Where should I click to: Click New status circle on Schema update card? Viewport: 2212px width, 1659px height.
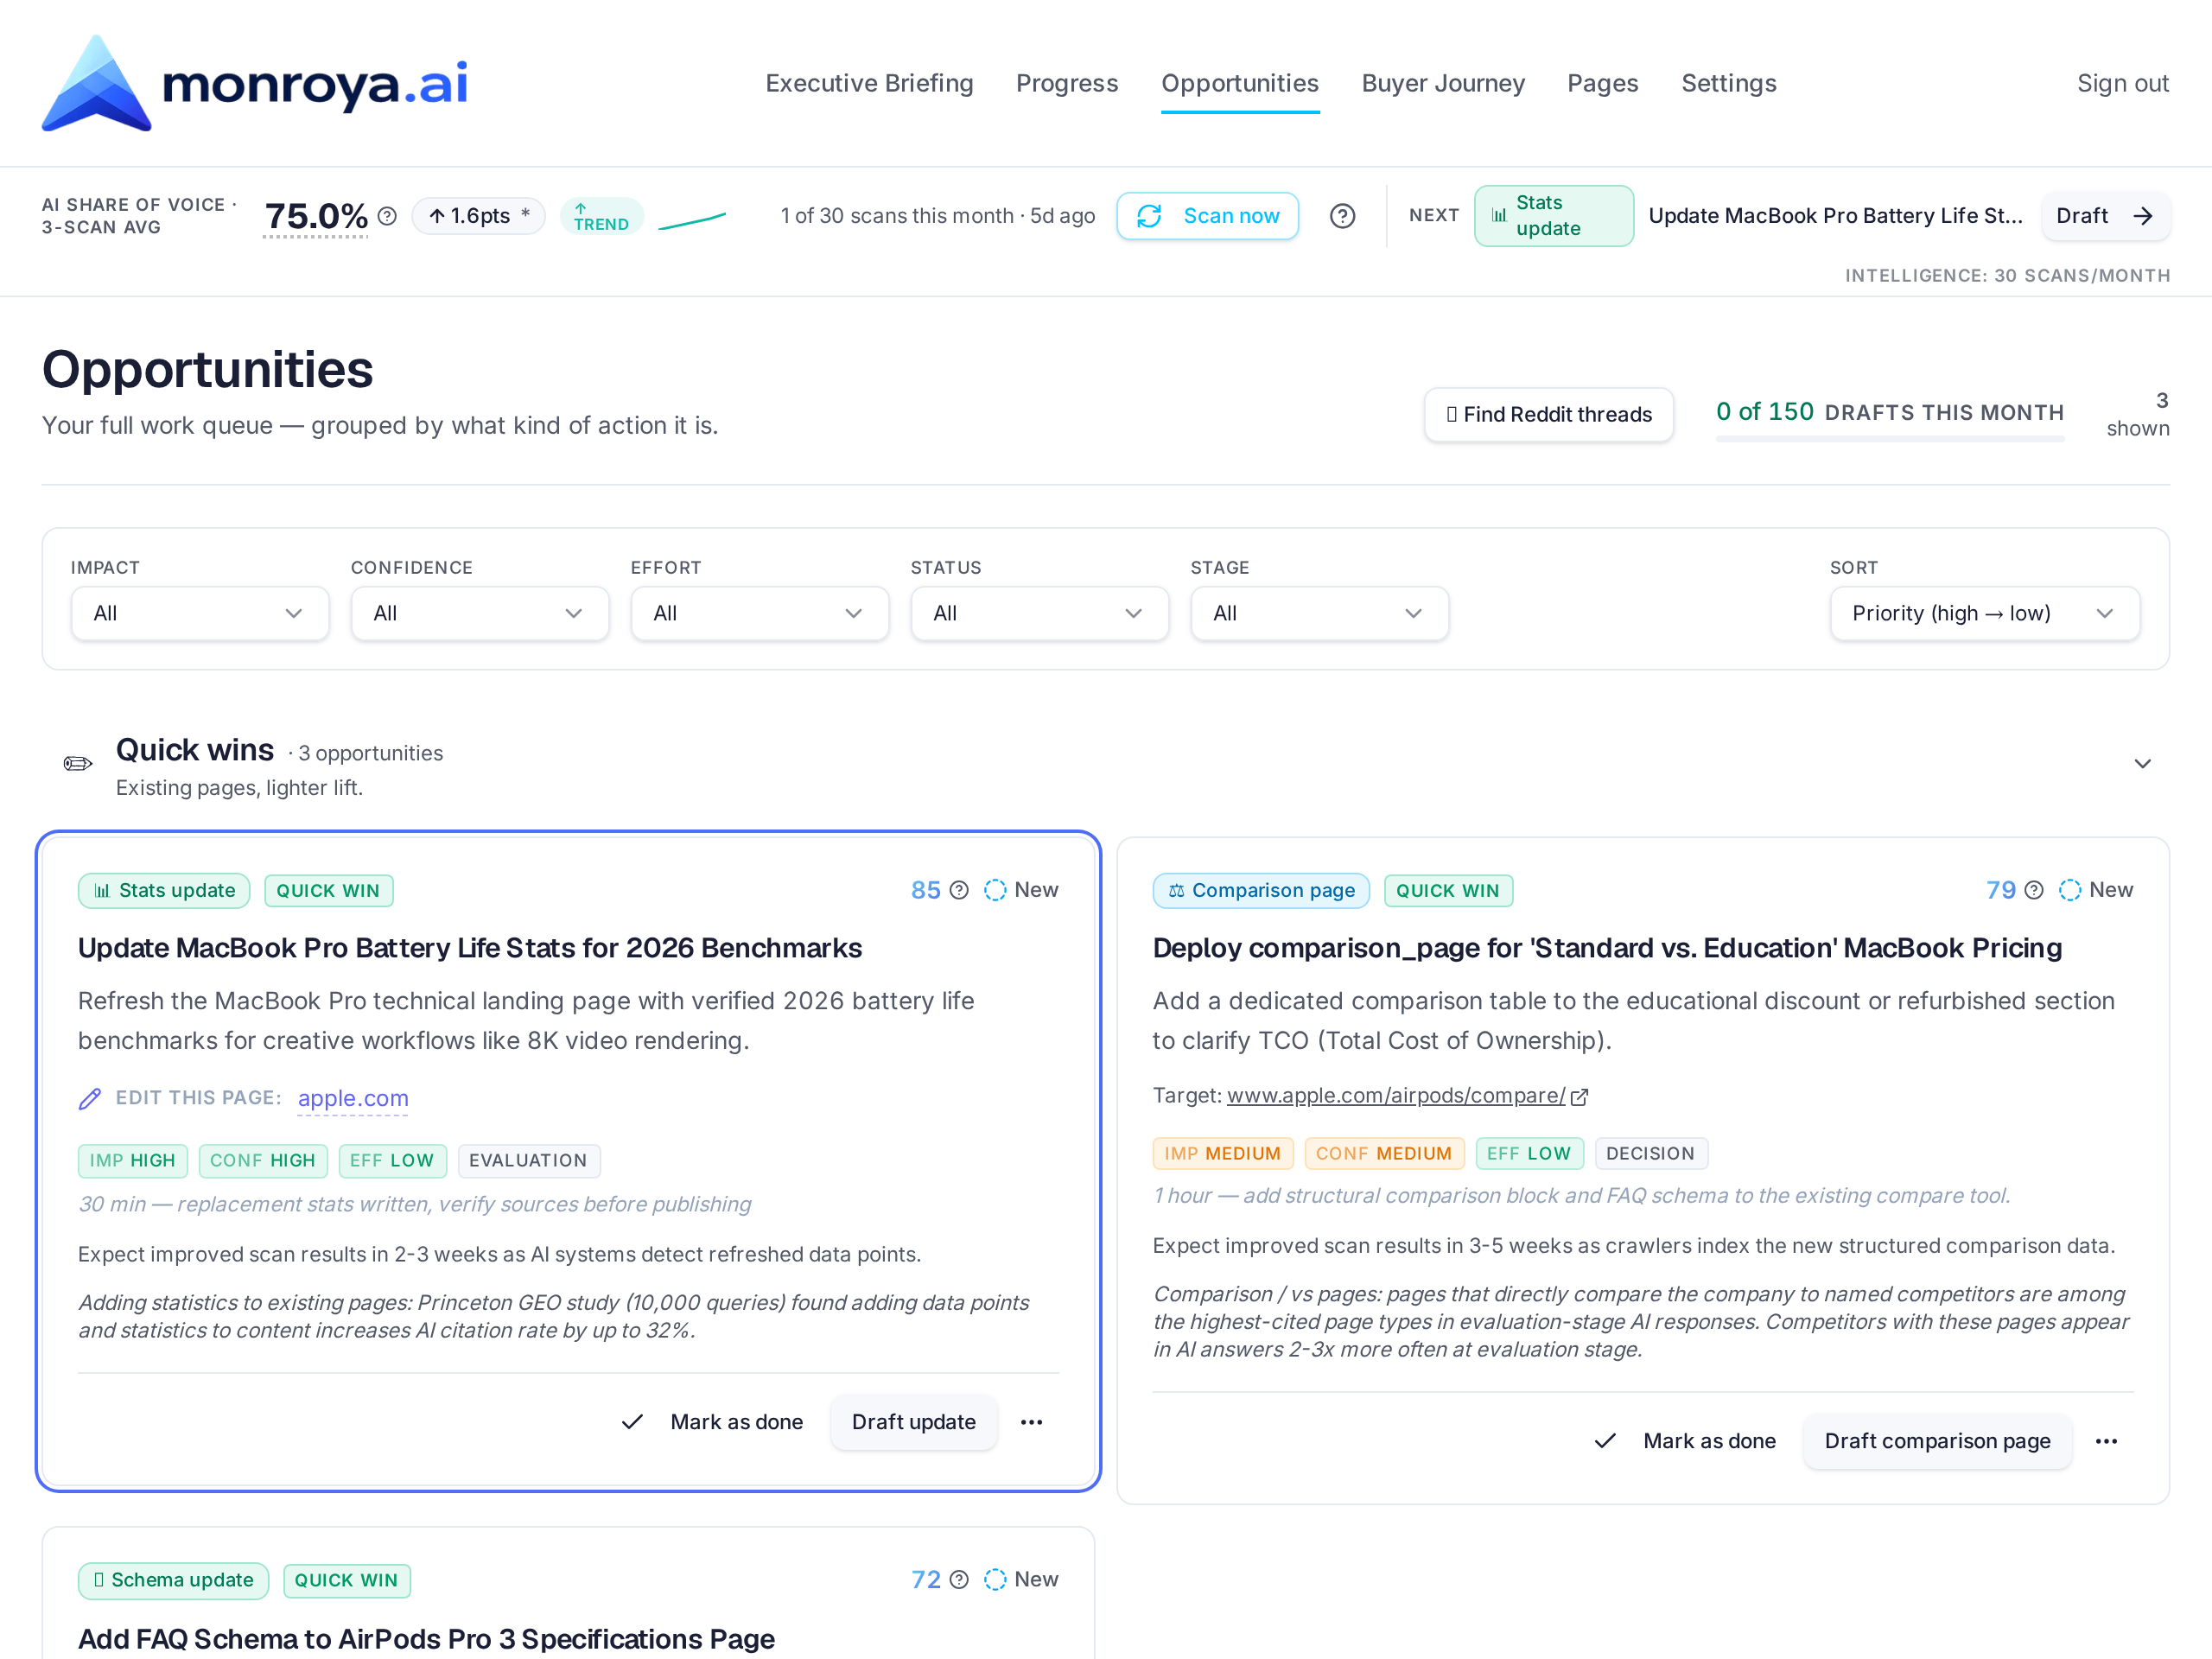995,1579
